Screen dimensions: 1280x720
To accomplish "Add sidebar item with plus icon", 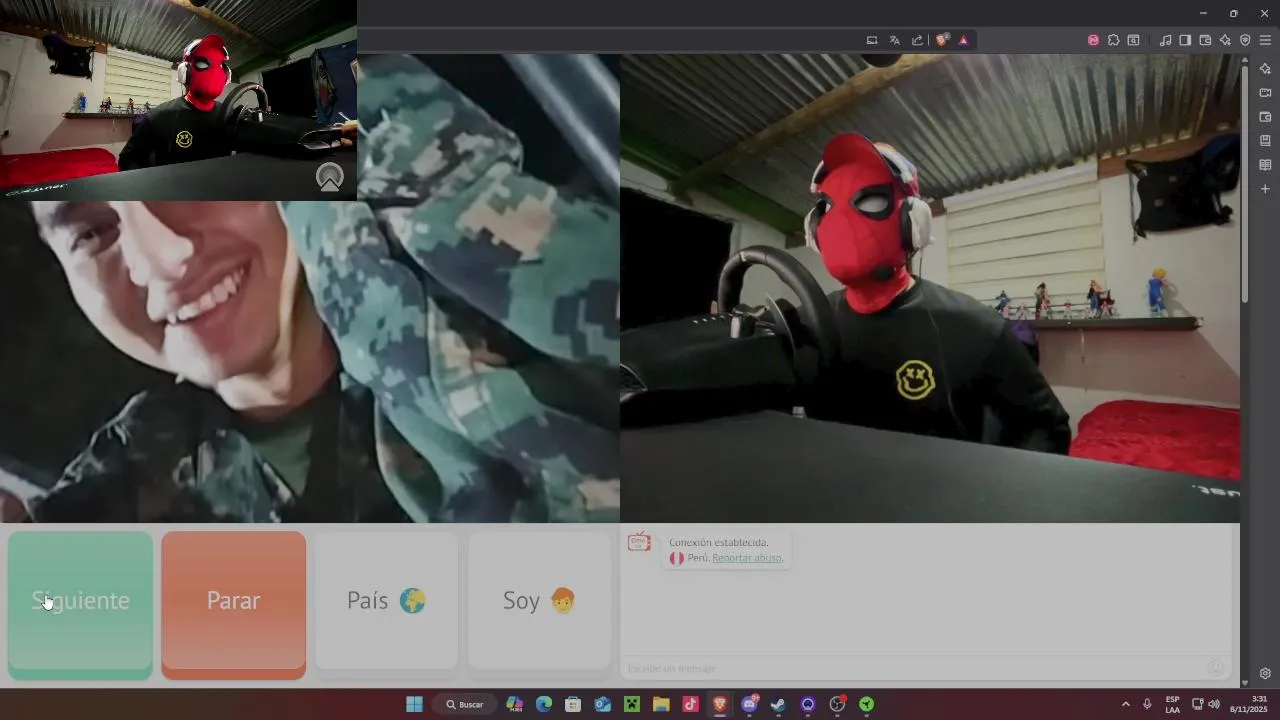I will coord(1265,189).
